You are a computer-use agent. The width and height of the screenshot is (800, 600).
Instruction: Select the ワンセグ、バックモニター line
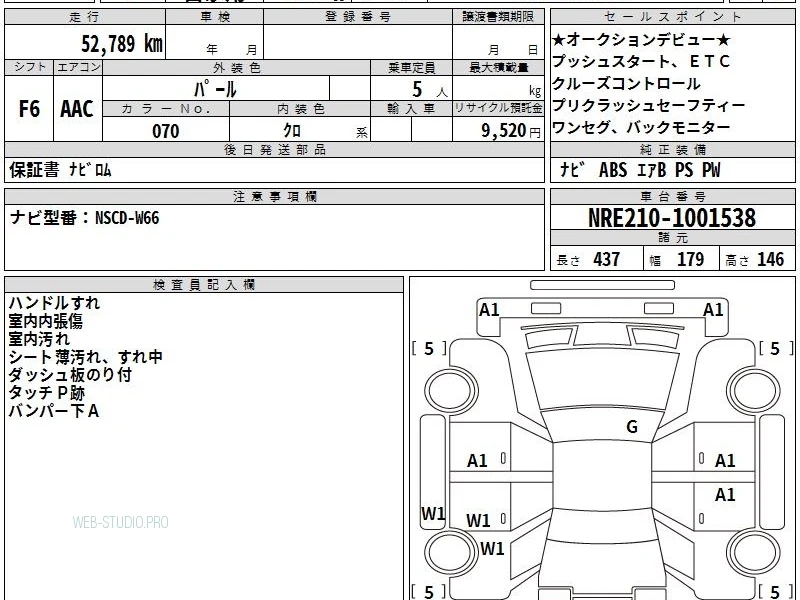(x=641, y=128)
